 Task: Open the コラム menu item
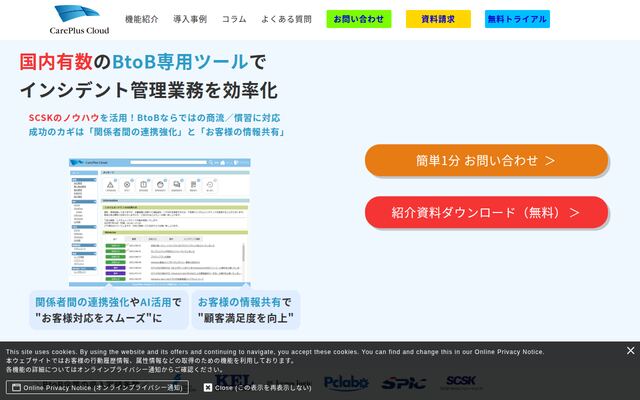click(x=234, y=19)
